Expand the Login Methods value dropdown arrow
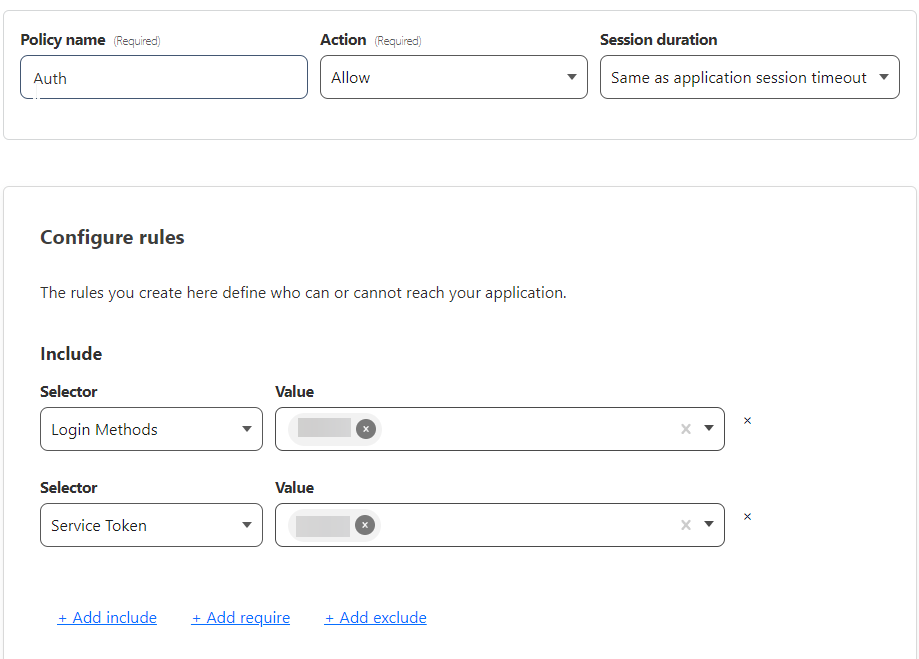 [709, 429]
